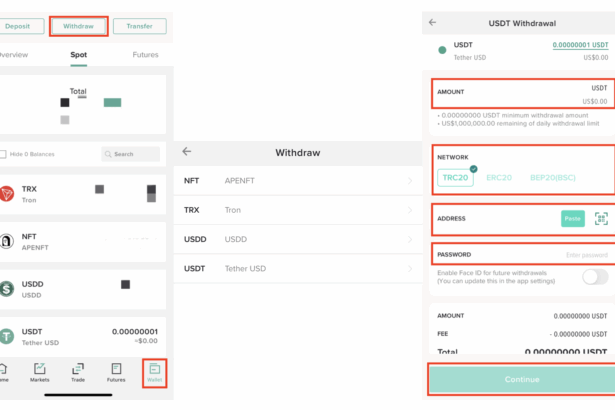
Task: Select the TRC20 network option
Action: [x=455, y=178]
